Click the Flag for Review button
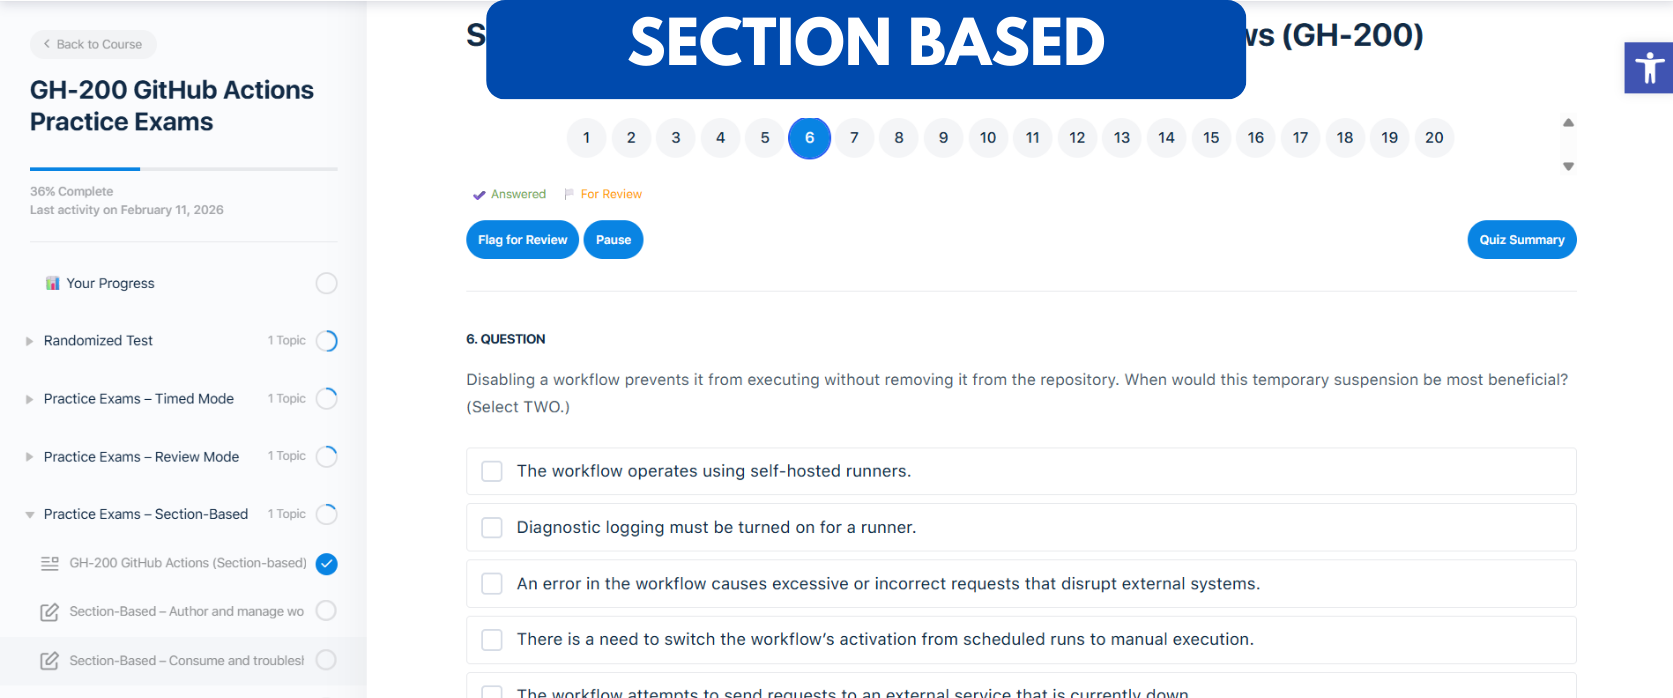 [522, 239]
